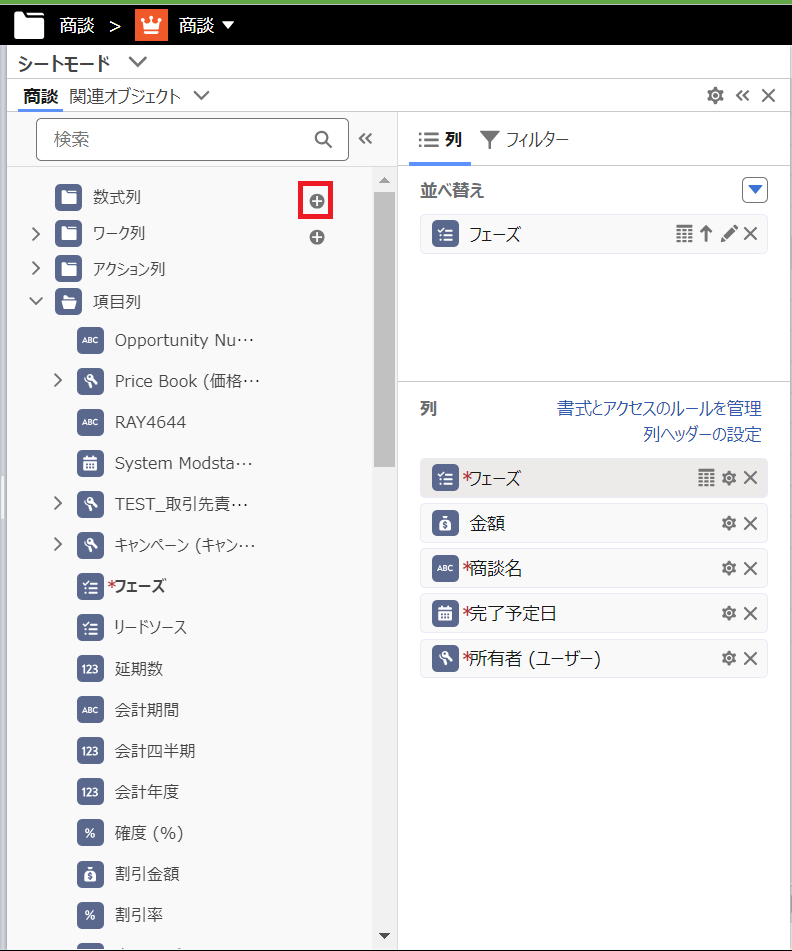Click scrollbar up arrow in field list
The image size is (792, 951).
(x=384, y=180)
